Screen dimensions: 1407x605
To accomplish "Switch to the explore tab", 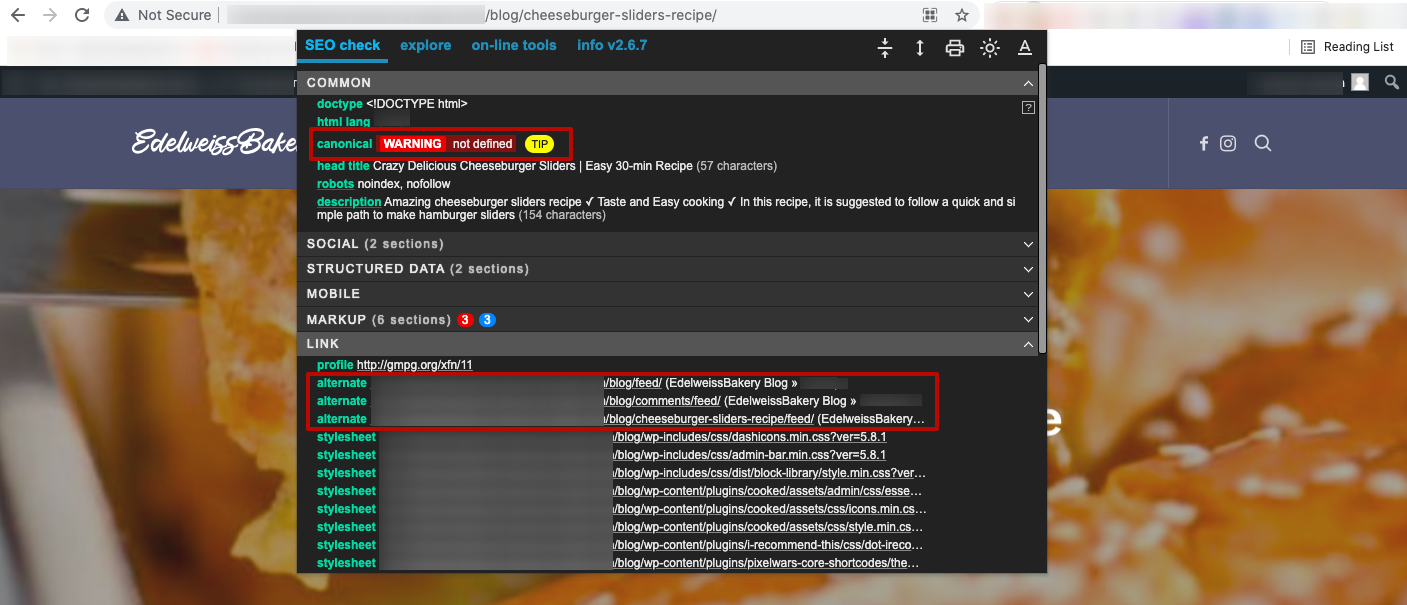I will pyautogui.click(x=425, y=45).
